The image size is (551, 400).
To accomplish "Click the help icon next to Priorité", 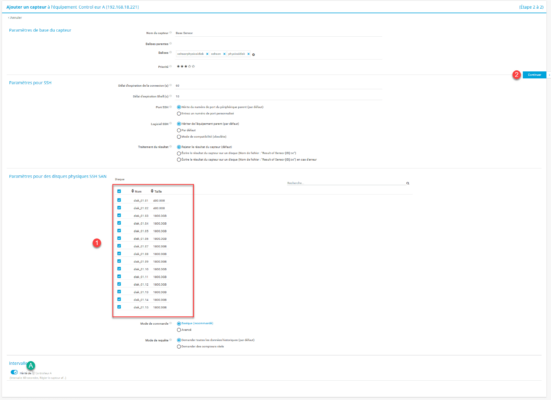I will point(170,66).
